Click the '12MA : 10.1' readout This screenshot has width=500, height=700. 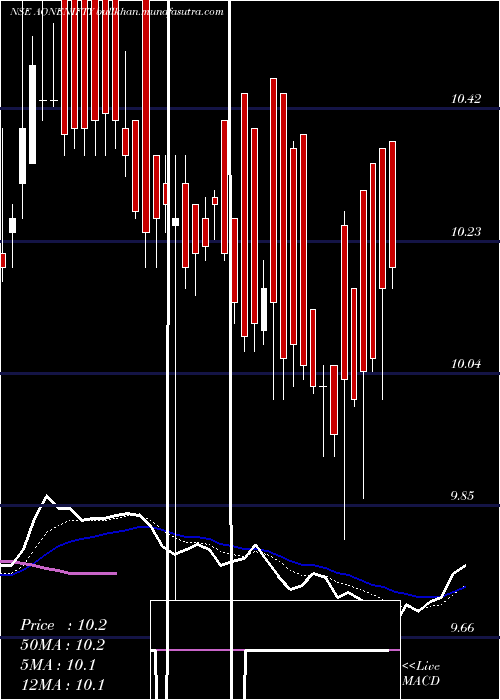62,684
